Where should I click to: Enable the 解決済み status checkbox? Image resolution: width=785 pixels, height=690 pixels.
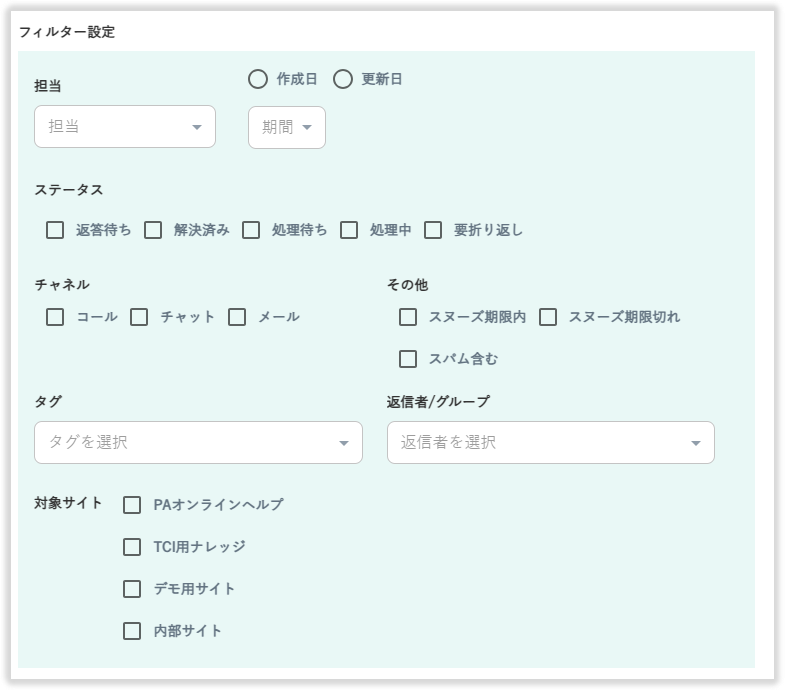(x=153, y=230)
